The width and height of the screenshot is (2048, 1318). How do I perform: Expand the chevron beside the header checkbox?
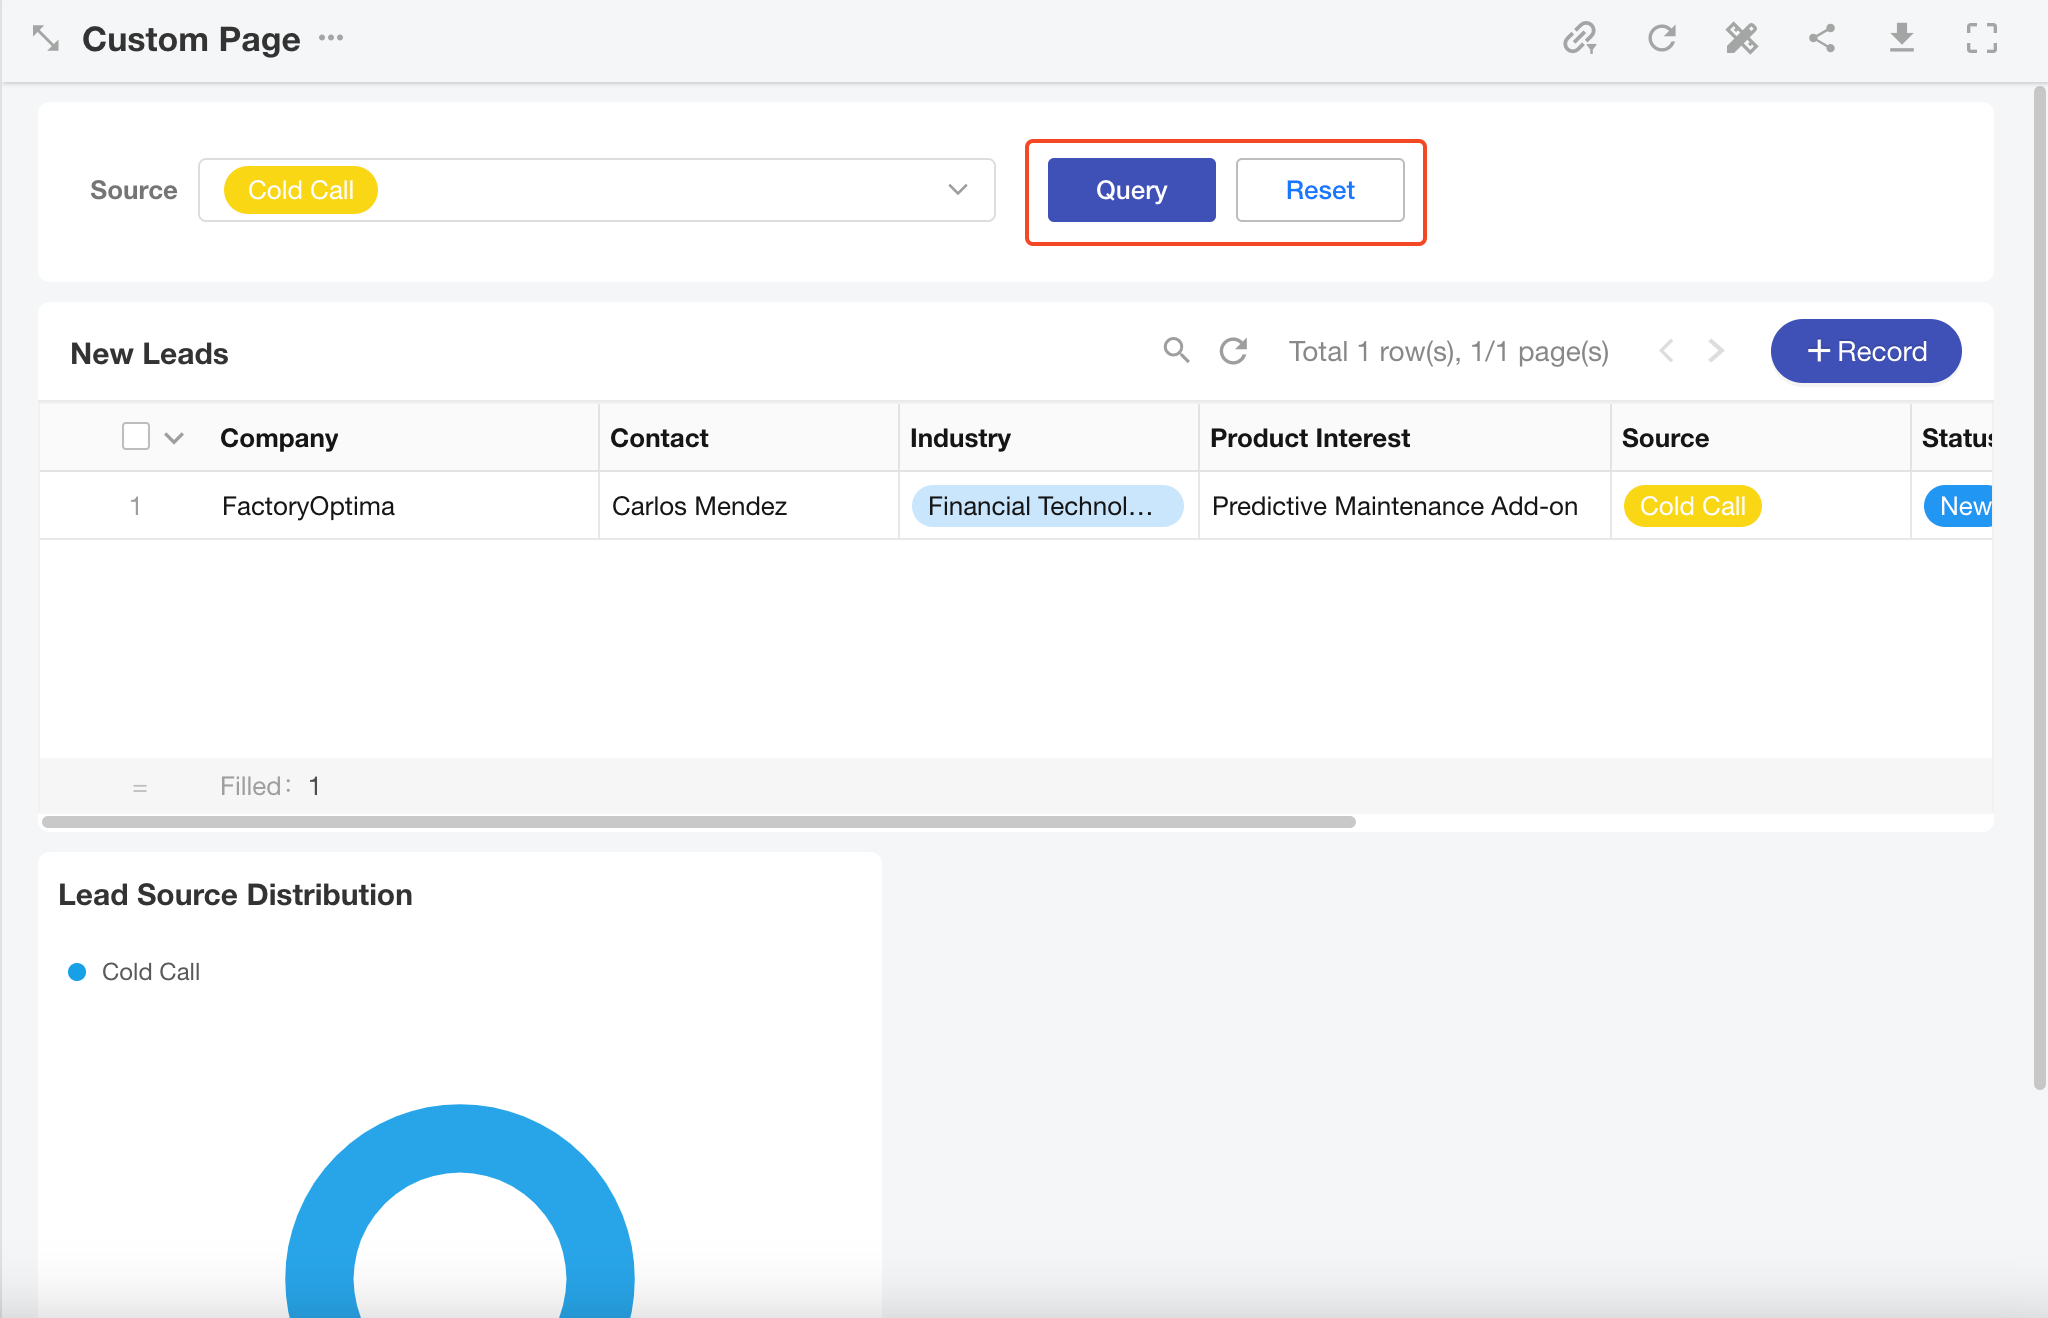coord(174,438)
